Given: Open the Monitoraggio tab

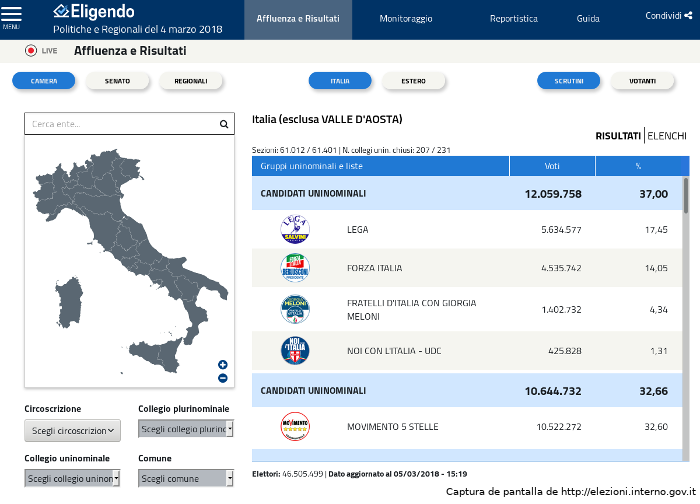Looking at the screenshot, I should click(x=406, y=19).
